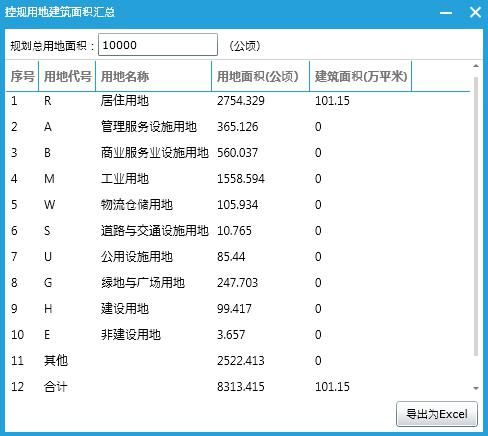The width and height of the screenshot is (488, 436).
Task: Click total building area 101.15 in 合计 row
Action: [332, 387]
